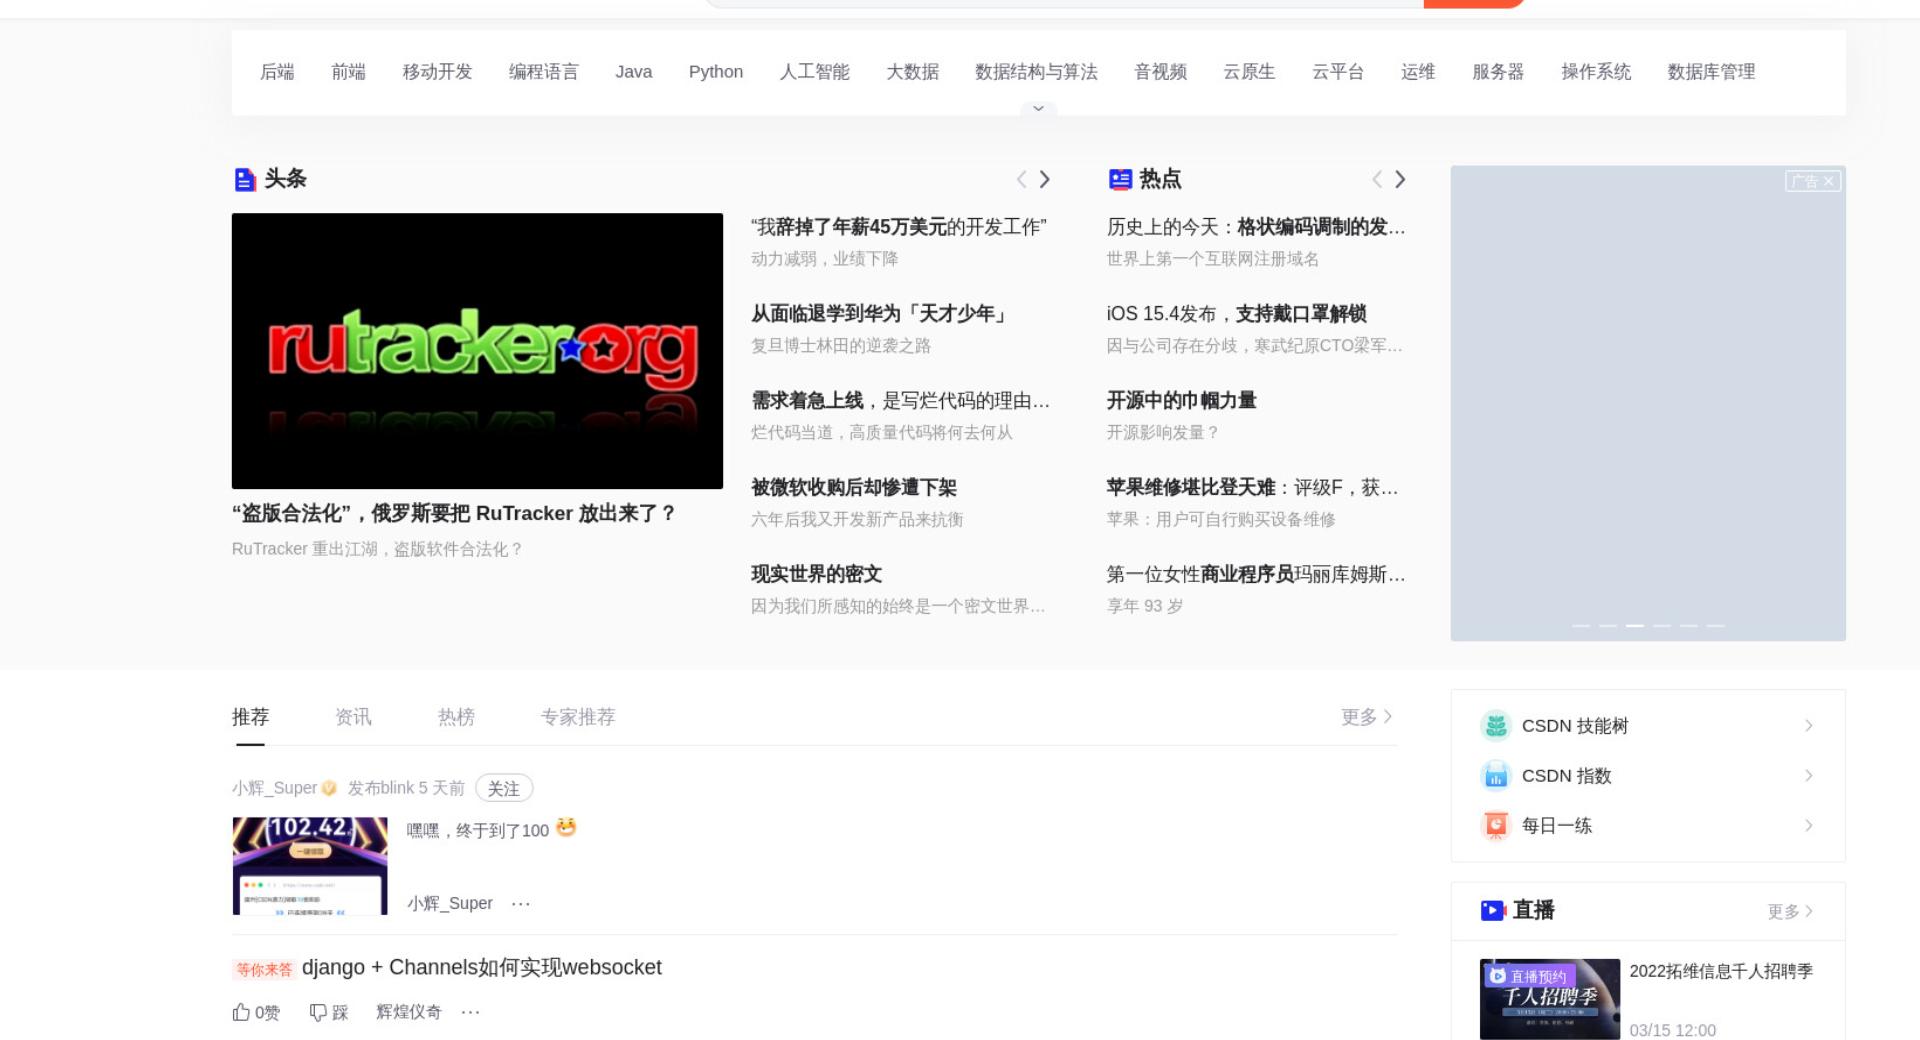1920x1040 pixels.
Task: Open 历史上的今天 hot topic
Action: tap(1256, 227)
